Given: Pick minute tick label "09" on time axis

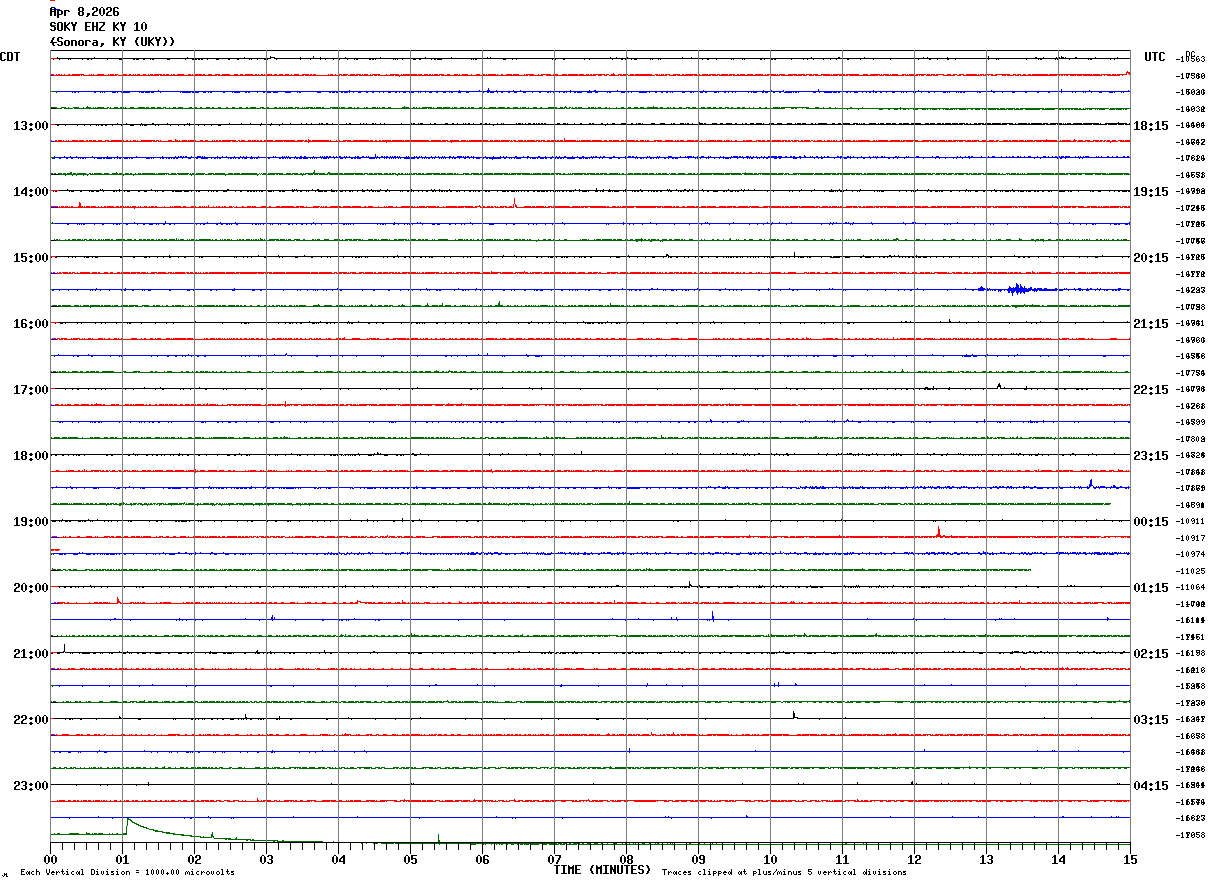Looking at the screenshot, I should [x=699, y=859].
